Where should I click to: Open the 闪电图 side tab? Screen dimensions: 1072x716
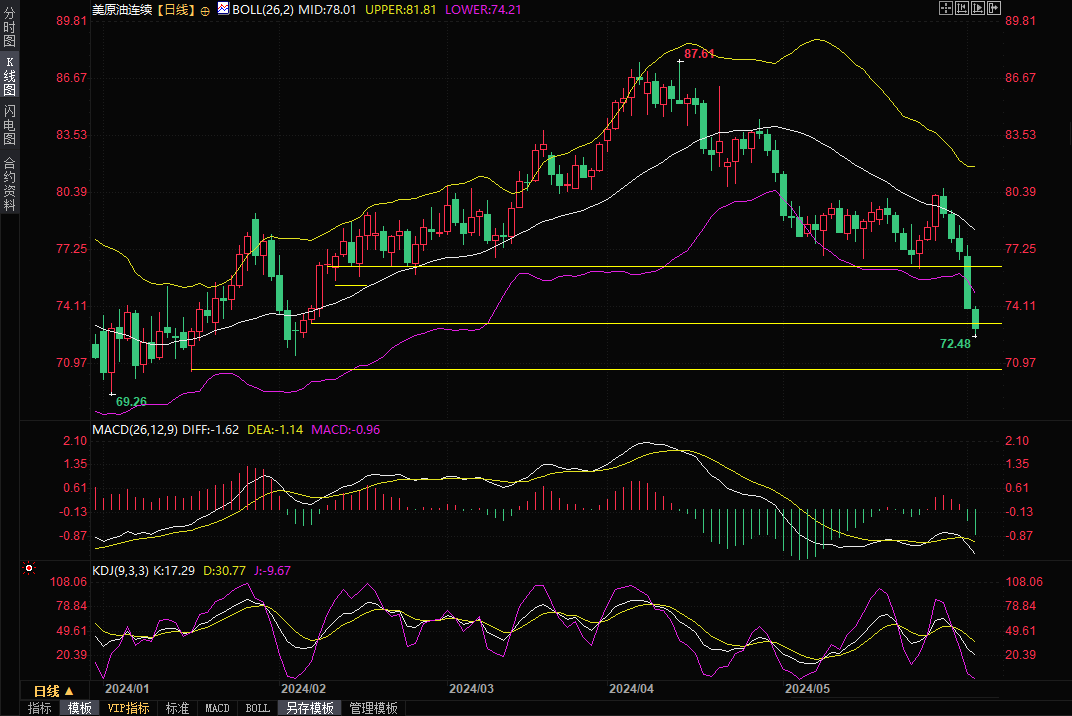(9, 124)
